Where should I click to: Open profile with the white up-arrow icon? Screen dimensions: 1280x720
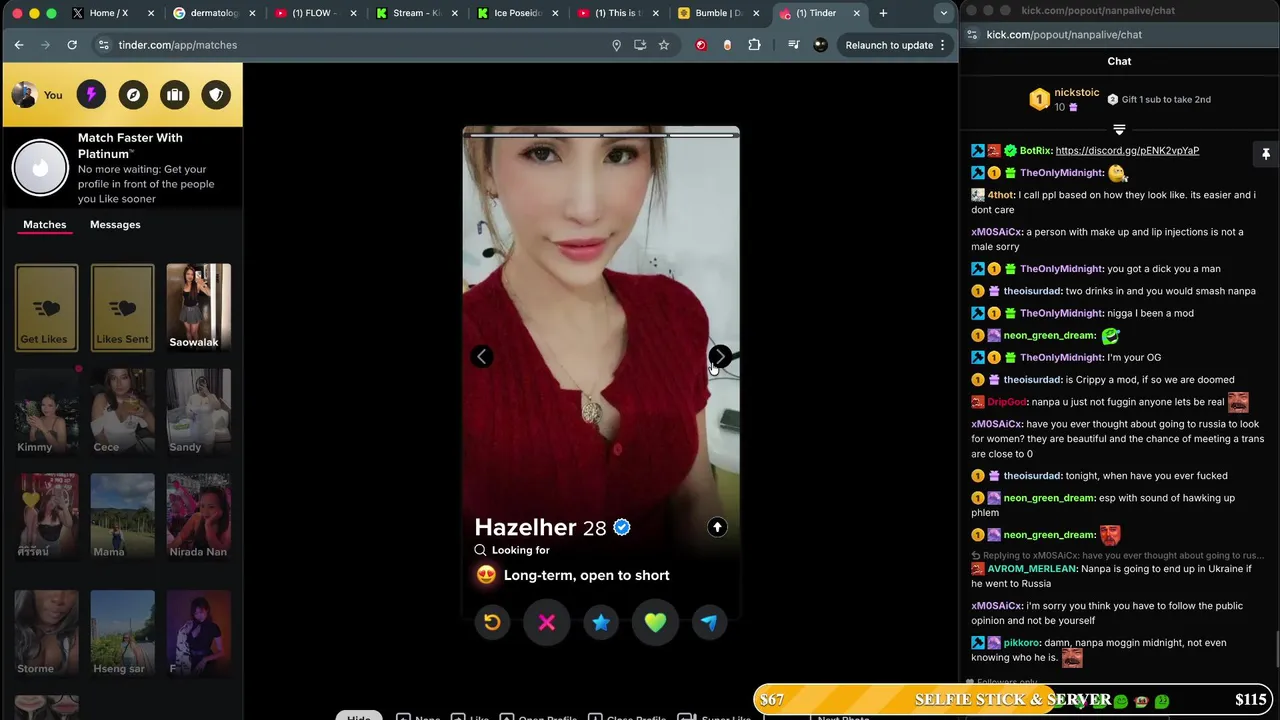click(x=717, y=527)
